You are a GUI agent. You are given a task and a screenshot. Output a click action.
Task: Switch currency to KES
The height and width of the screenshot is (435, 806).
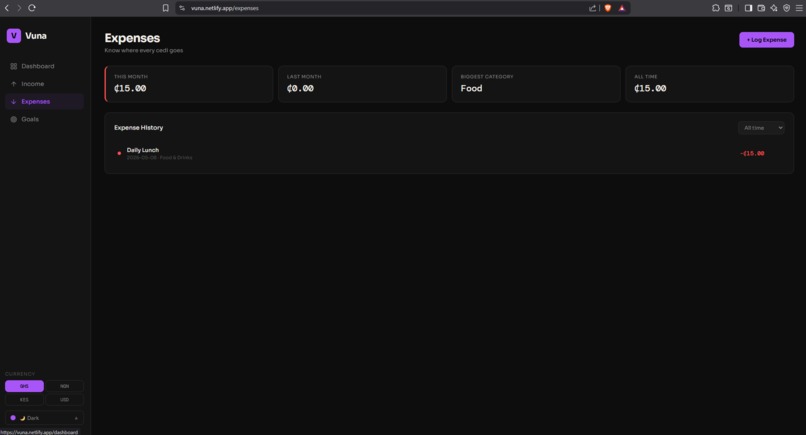pos(24,400)
